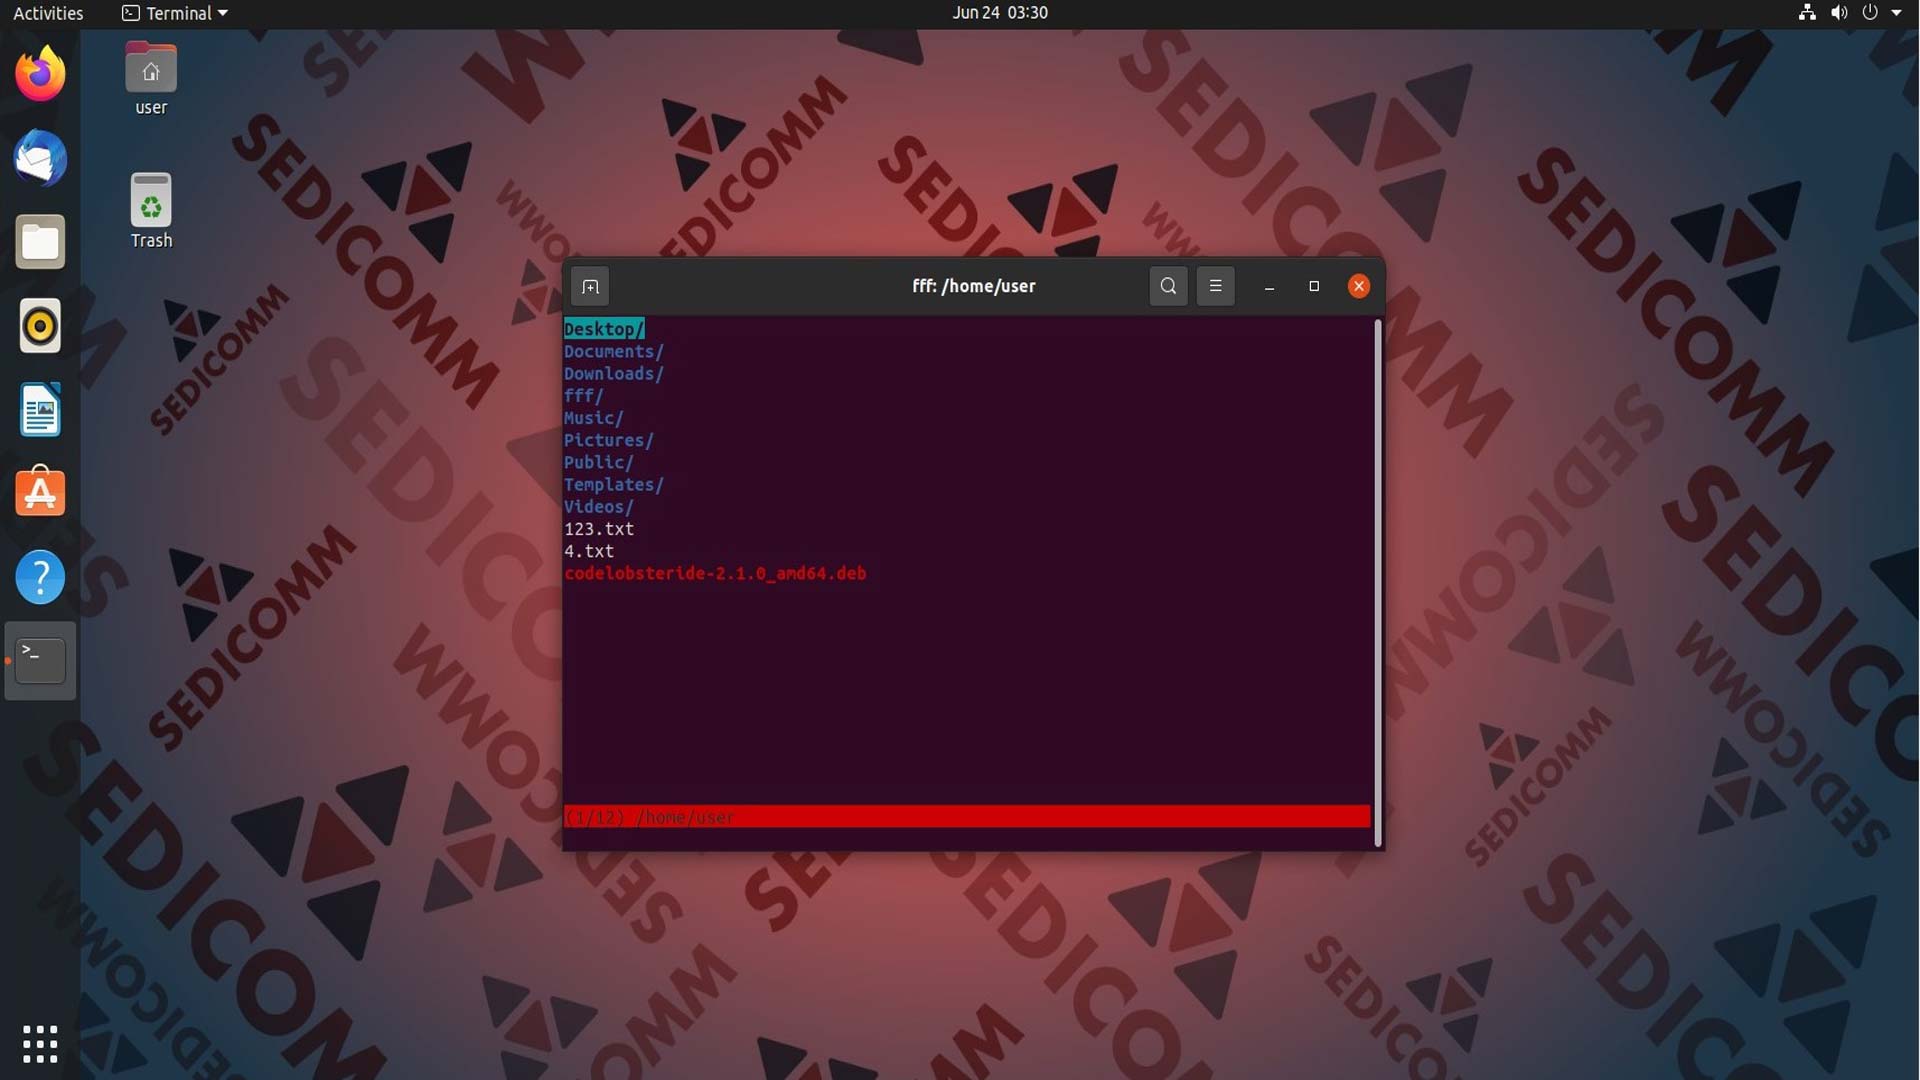
Task: Launch Thunderbird mail from the dock
Action: point(40,158)
